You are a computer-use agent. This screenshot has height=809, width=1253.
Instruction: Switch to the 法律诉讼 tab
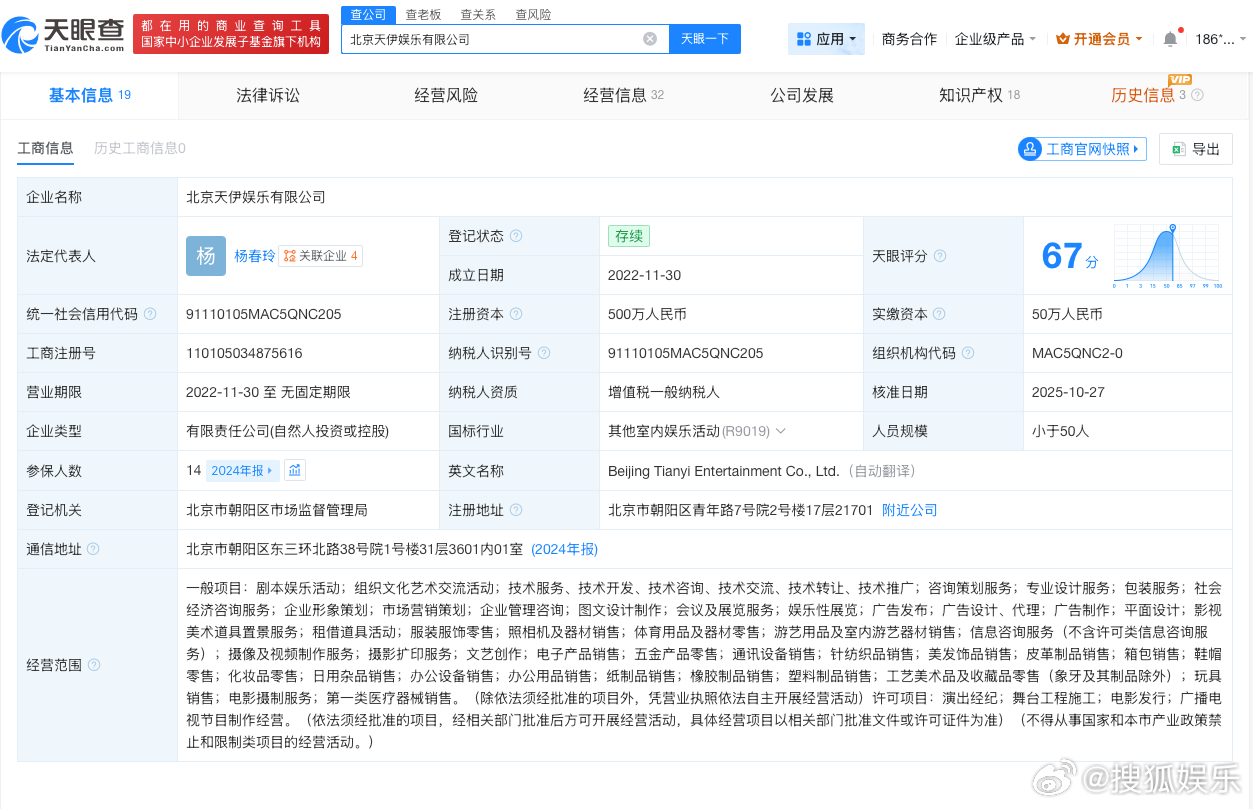[x=267, y=95]
